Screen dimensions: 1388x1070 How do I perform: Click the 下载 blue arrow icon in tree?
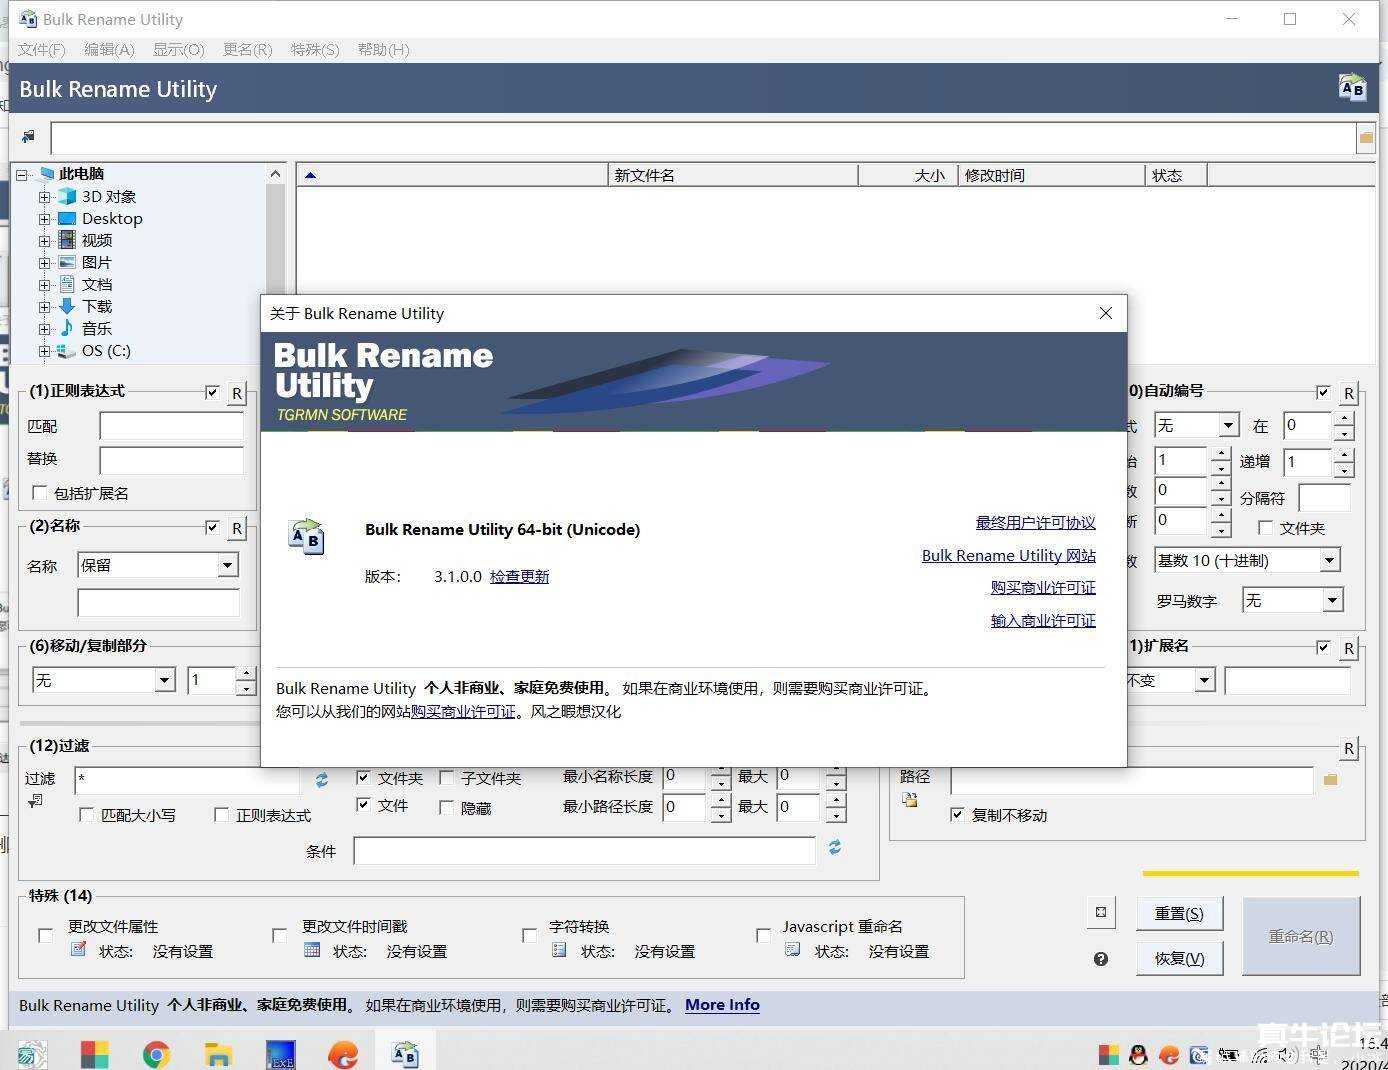[67, 306]
